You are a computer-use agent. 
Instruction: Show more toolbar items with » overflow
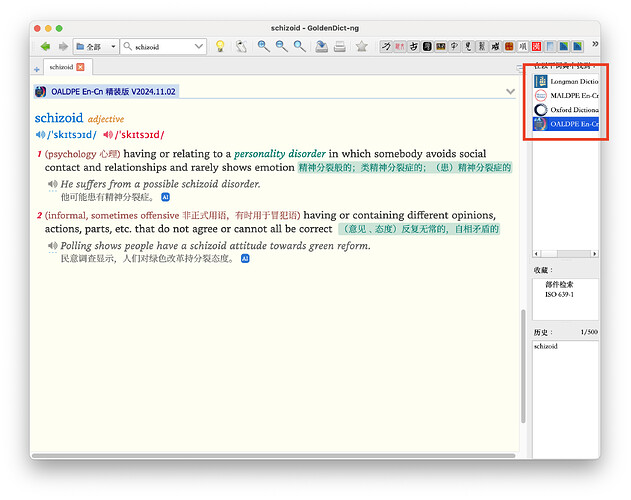tap(595, 43)
